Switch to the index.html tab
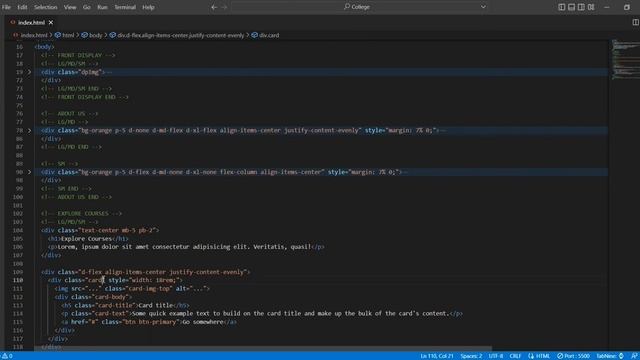 [x=31, y=22]
